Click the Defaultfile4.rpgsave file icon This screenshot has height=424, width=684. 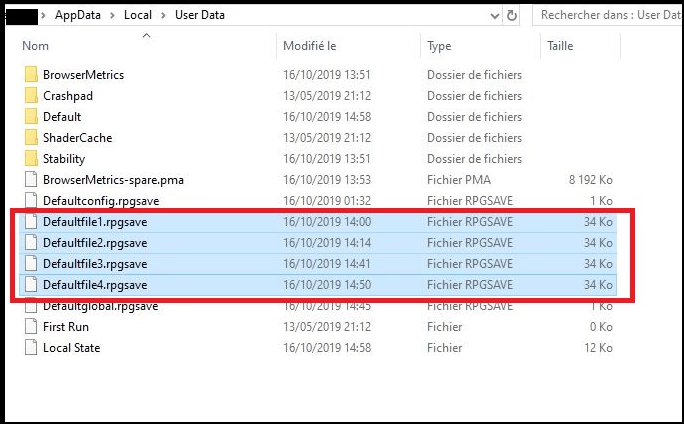point(31,284)
